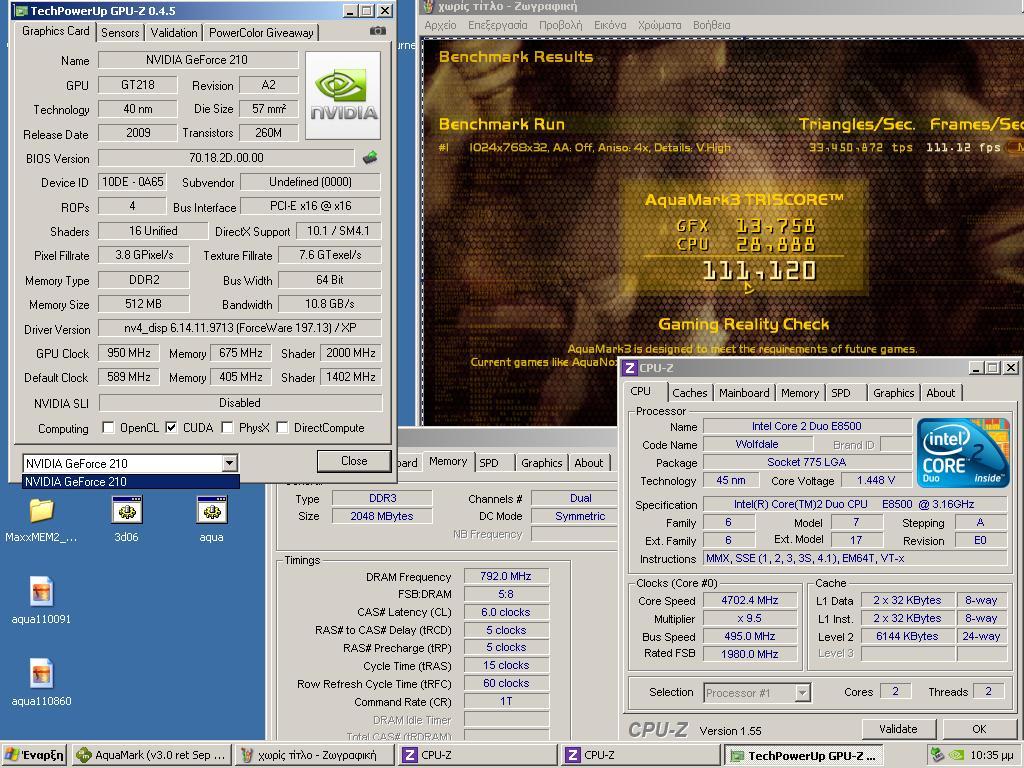Viewport: 1024px width, 768px height.
Task: Click the Validate button in CPU-Z
Action: pos(898,729)
